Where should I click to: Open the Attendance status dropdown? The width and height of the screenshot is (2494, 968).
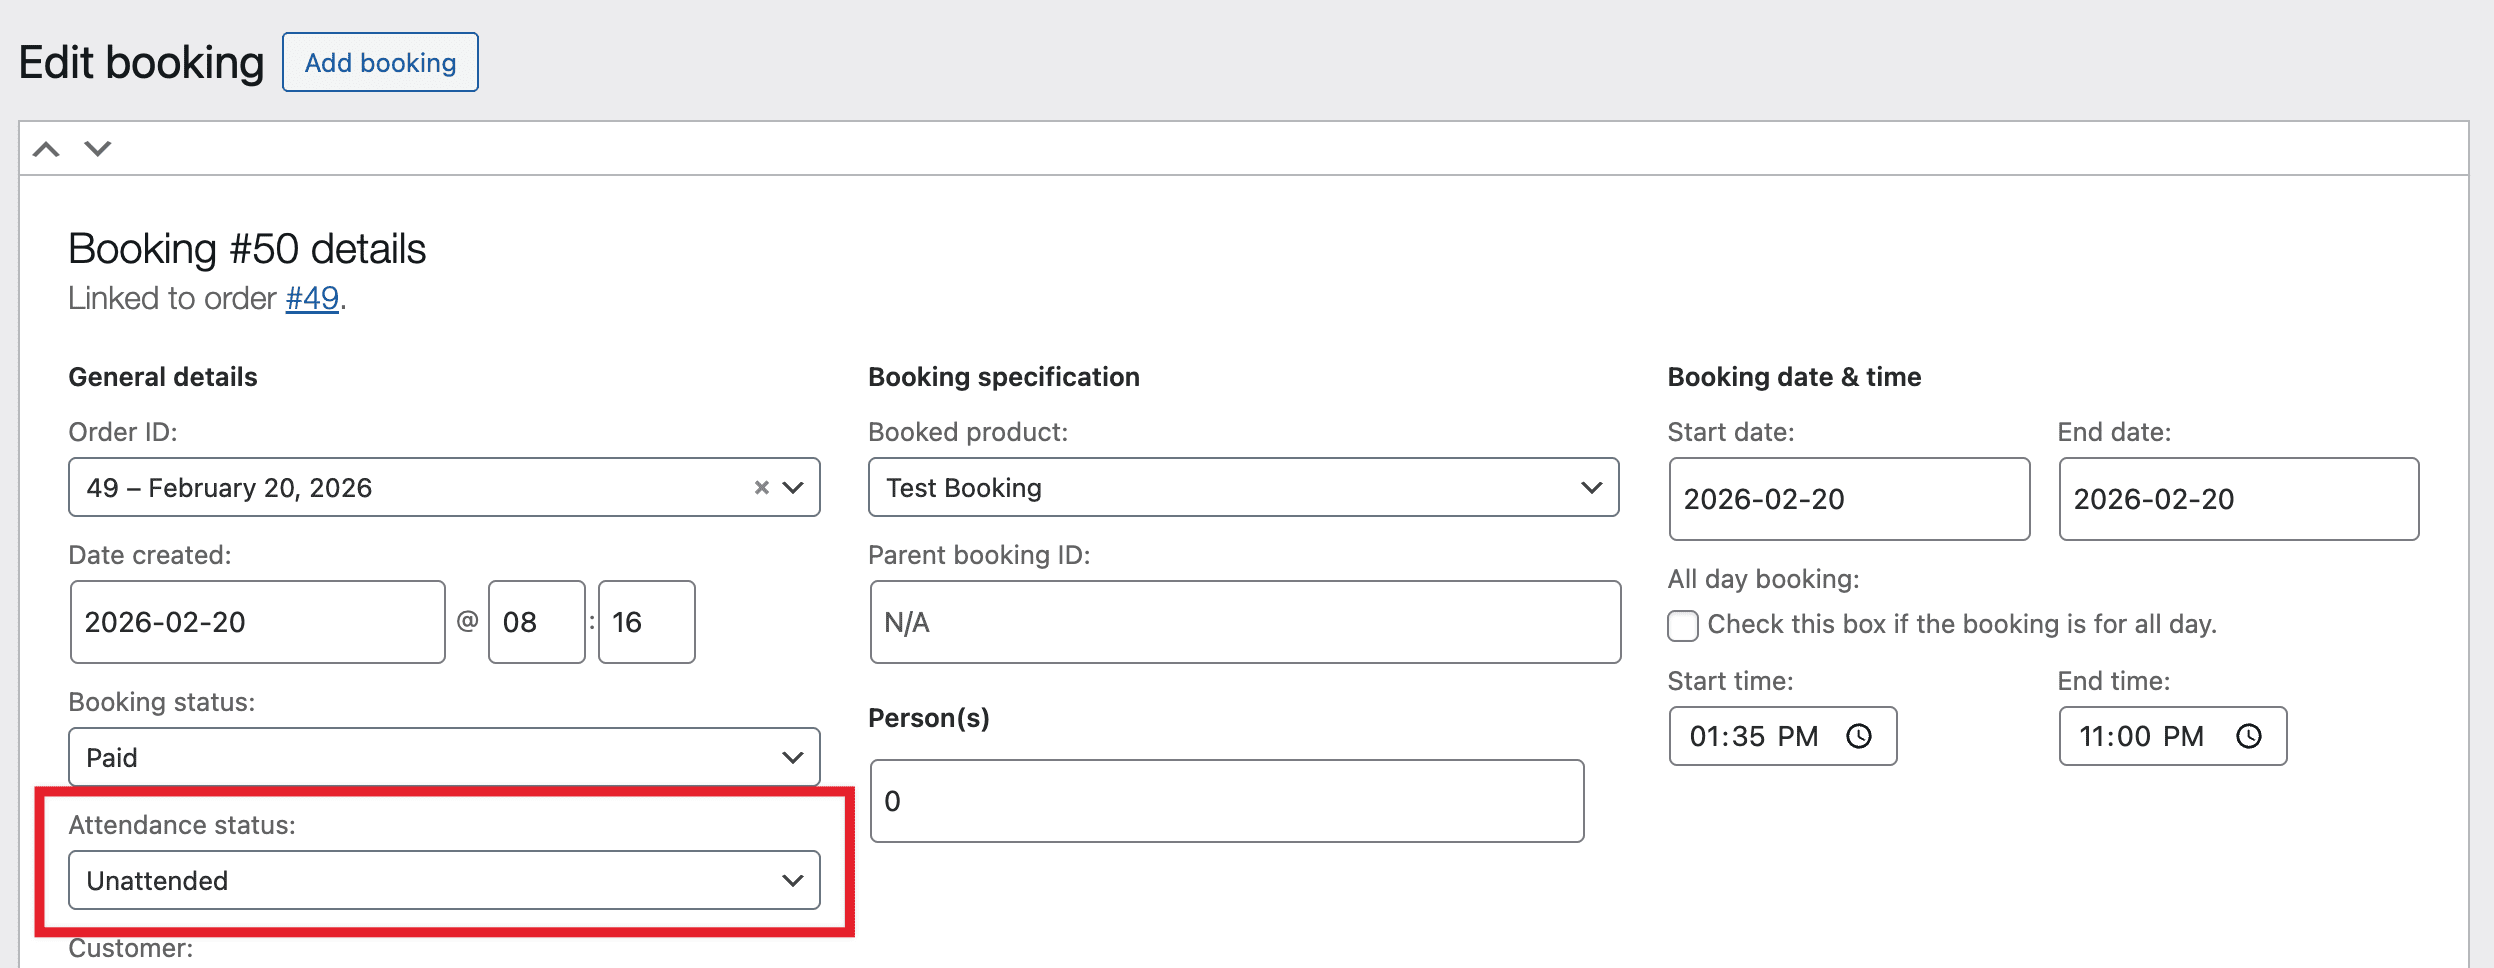444,880
